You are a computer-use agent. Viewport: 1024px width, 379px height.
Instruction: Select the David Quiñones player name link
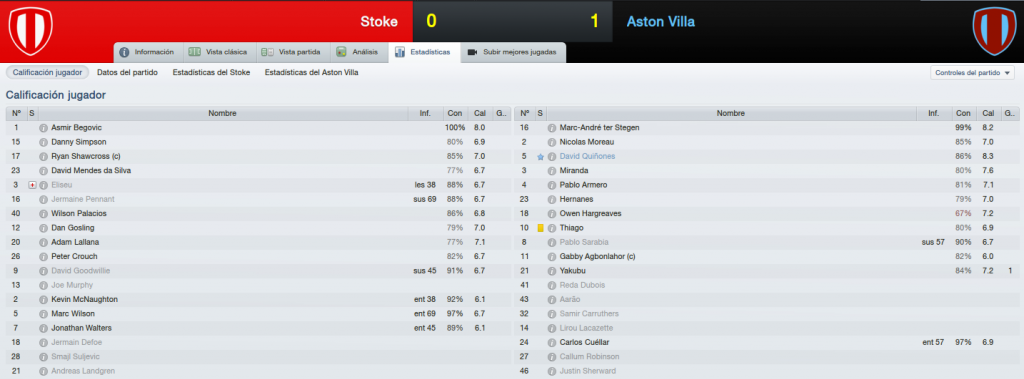coord(587,157)
